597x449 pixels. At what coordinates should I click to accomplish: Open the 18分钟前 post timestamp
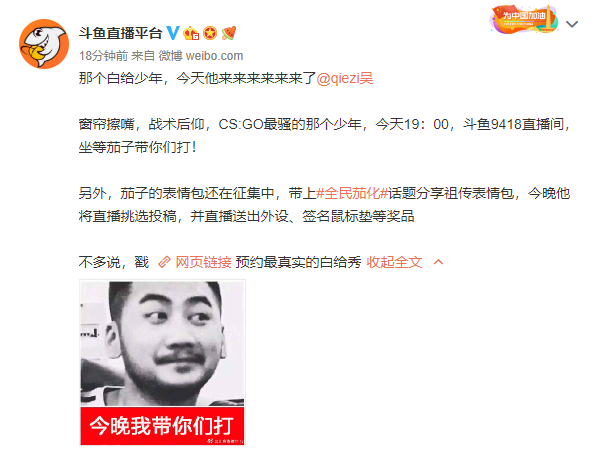click(x=103, y=56)
